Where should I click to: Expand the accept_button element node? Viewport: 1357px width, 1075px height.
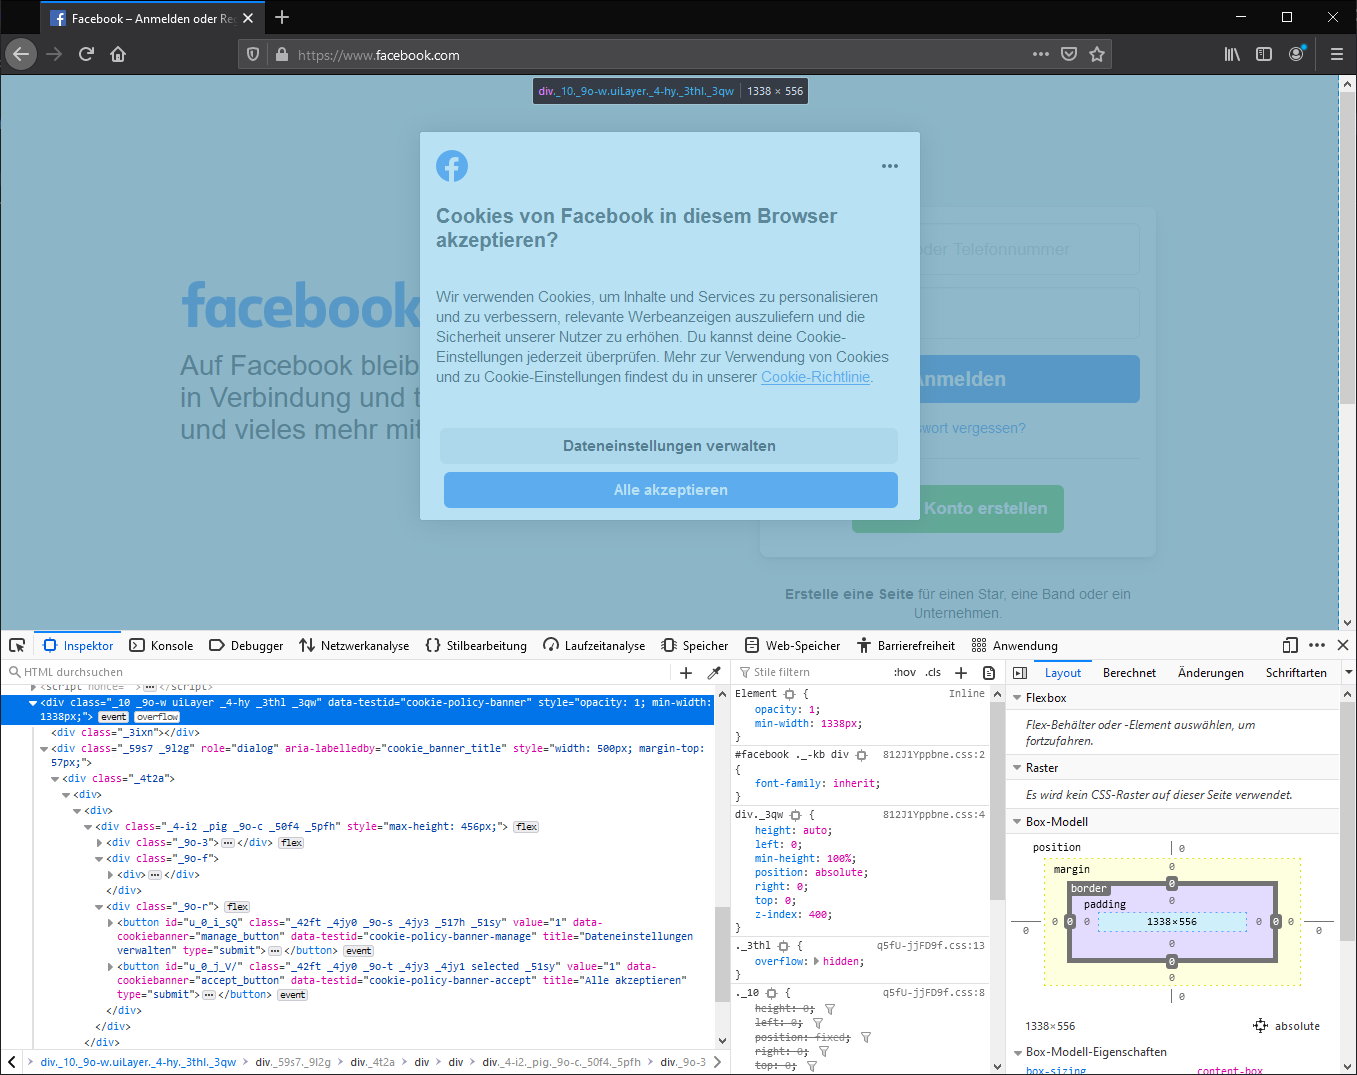pyautogui.click(x=110, y=967)
